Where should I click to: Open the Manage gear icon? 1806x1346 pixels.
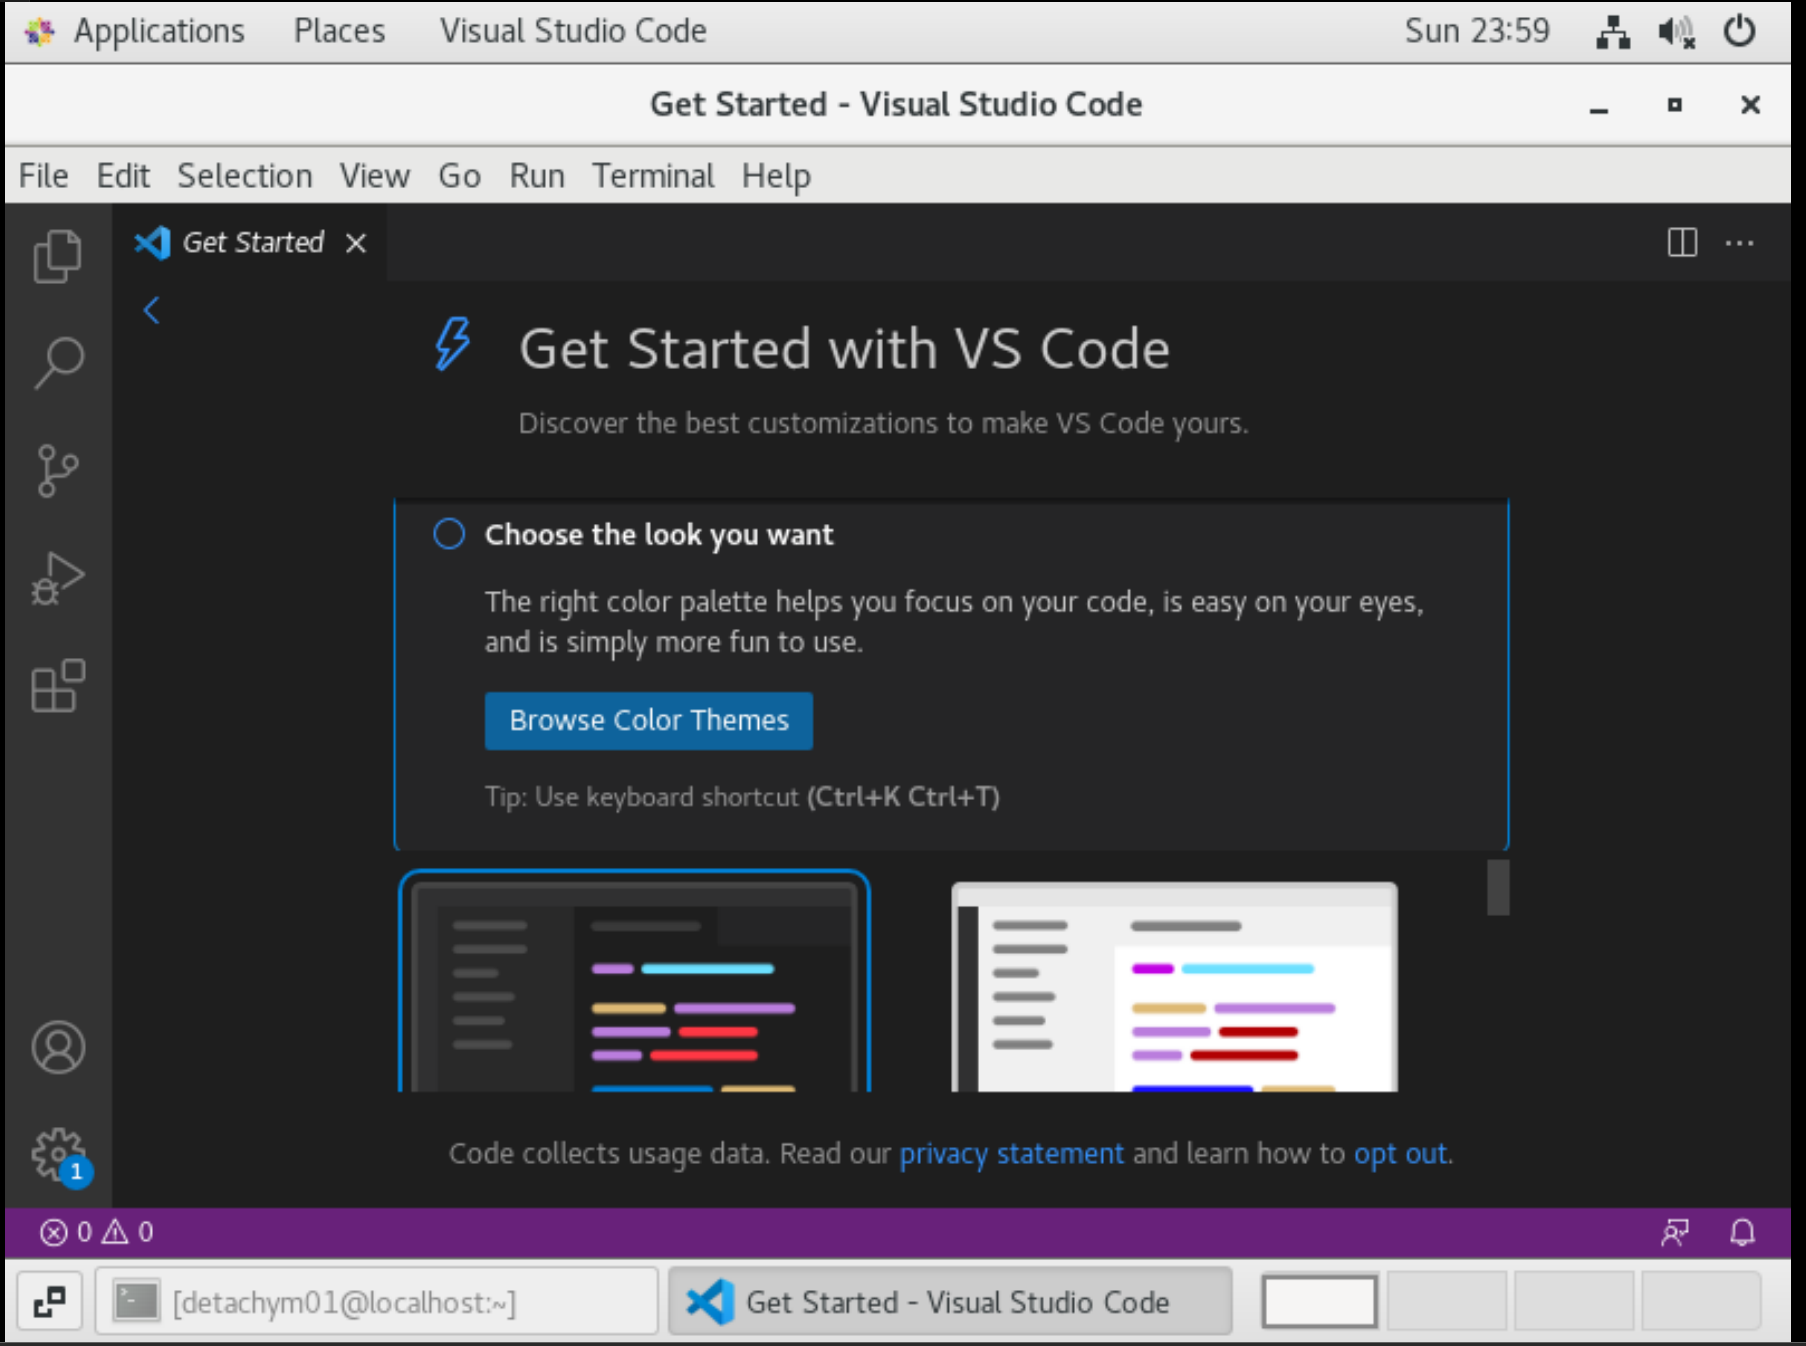[58, 1155]
